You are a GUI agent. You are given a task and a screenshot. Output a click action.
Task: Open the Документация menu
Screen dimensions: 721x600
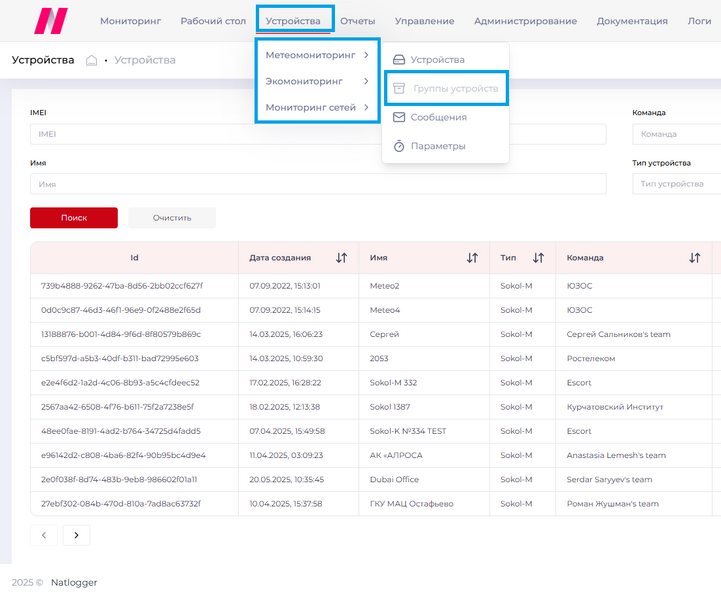tap(632, 21)
